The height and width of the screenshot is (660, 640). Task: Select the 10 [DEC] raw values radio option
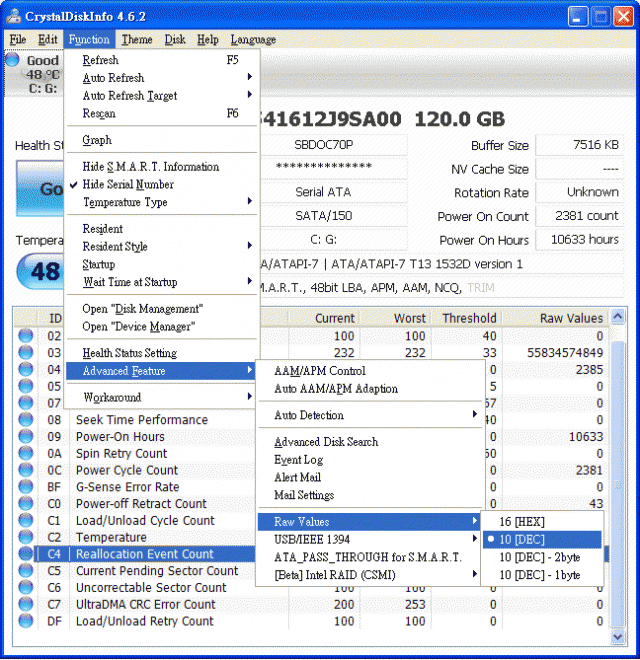click(x=541, y=540)
